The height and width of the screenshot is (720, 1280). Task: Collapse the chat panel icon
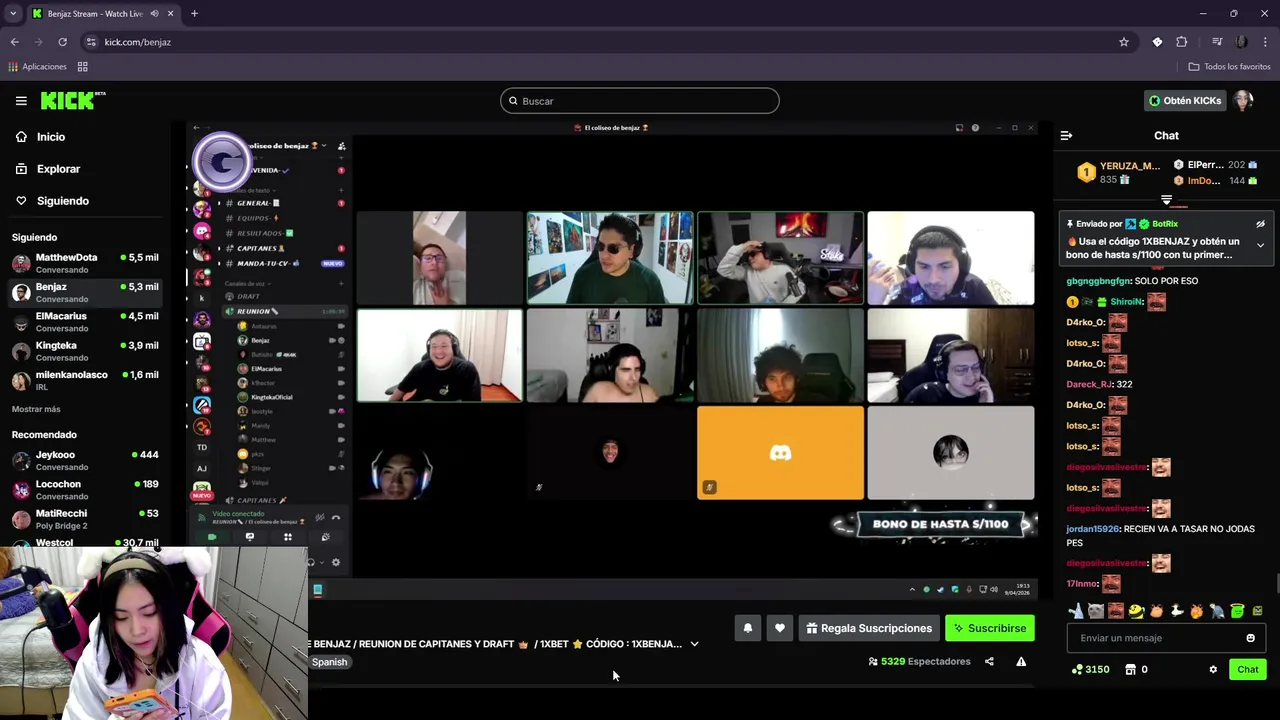[x=1066, y=135]
